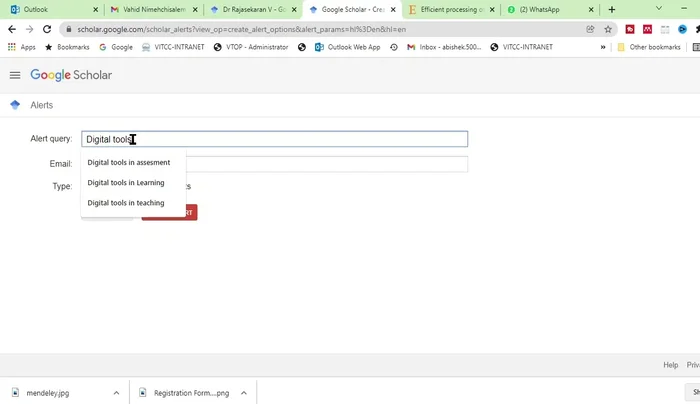Switch to the WhatsApp tab

543,9
